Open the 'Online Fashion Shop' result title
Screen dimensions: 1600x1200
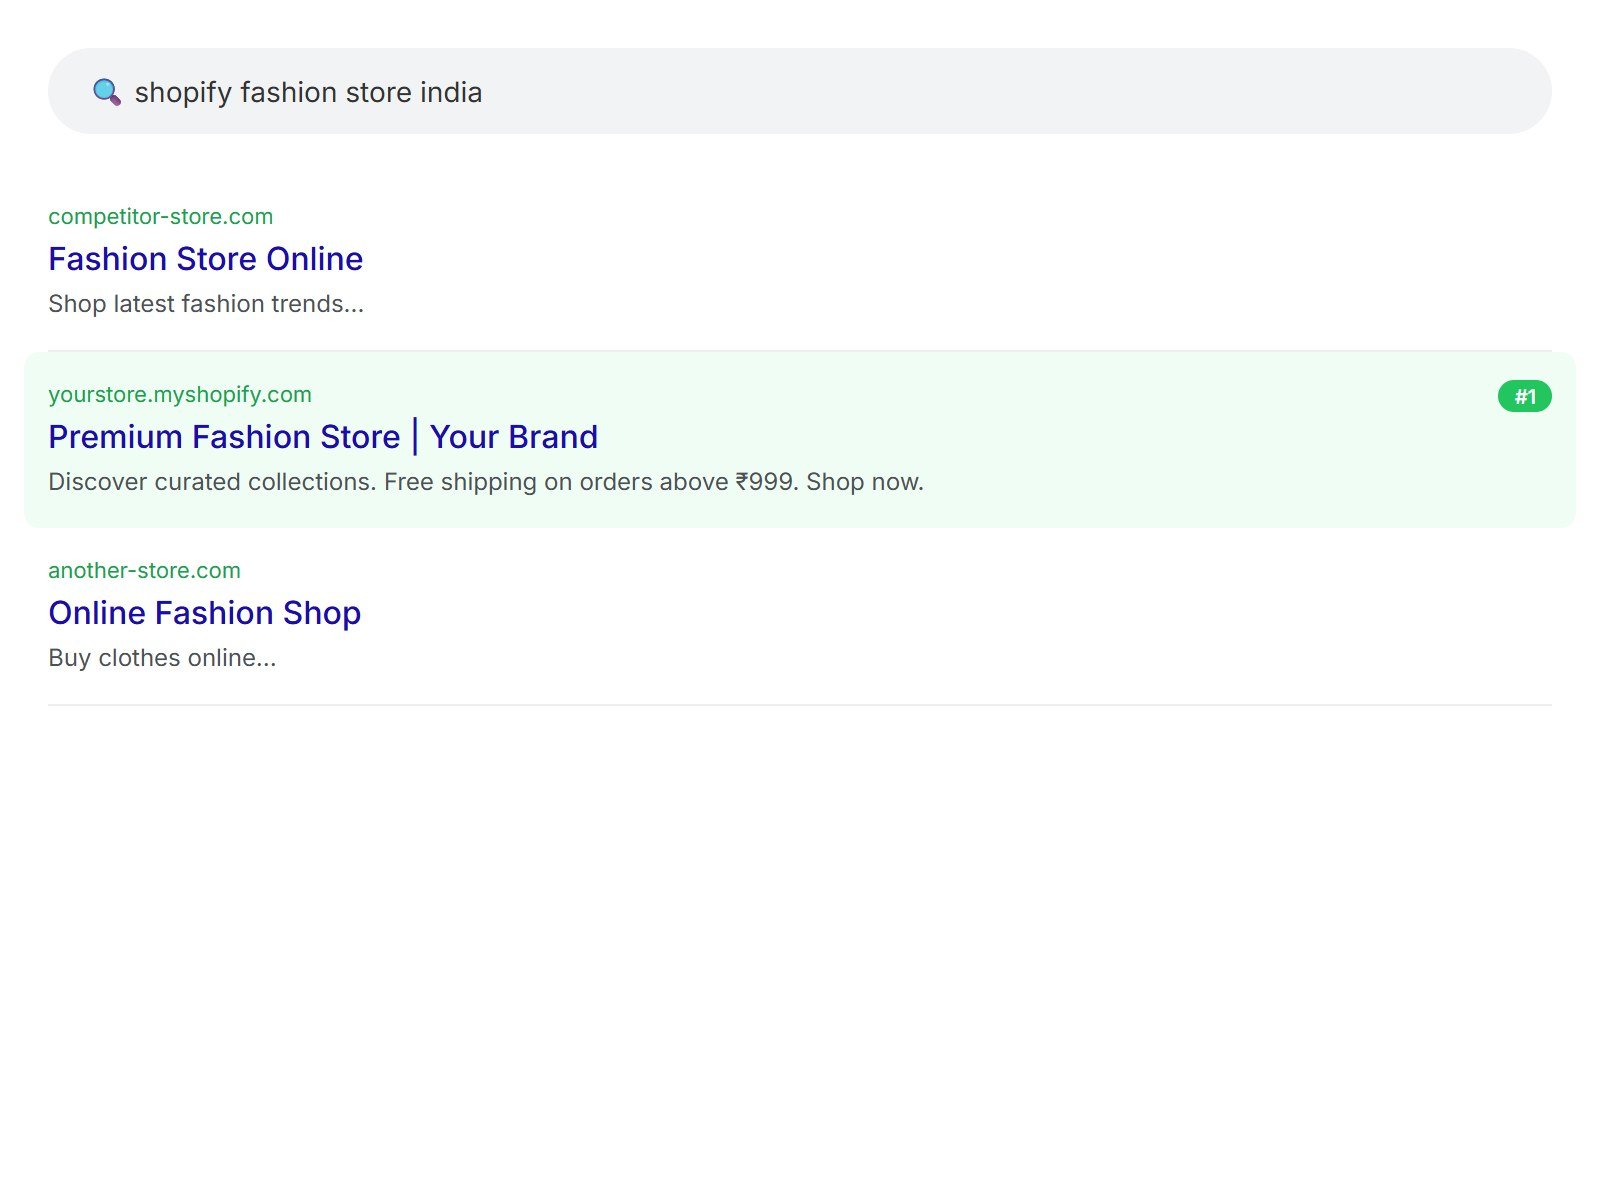(x=204, y=613)
